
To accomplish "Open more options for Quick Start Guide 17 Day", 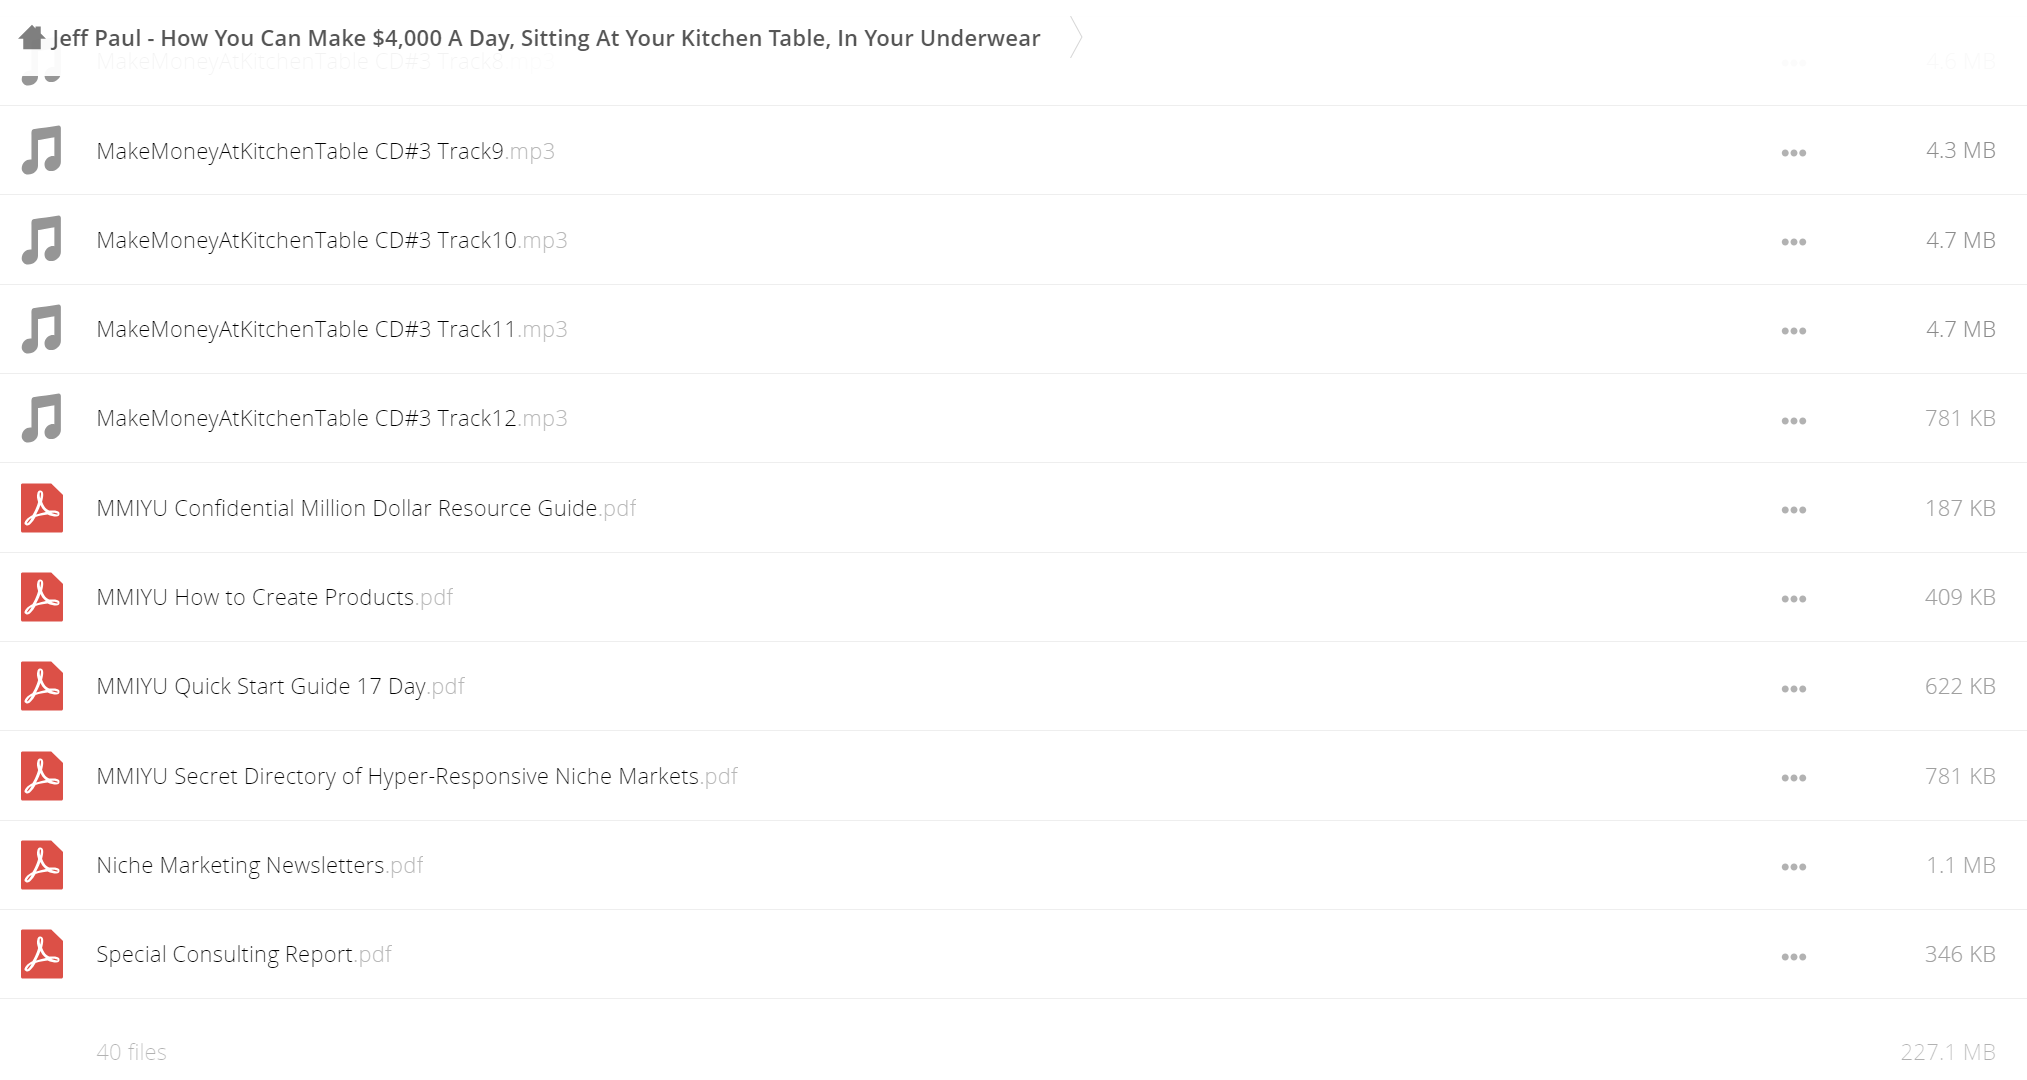I will click(x=1793, y=689).
